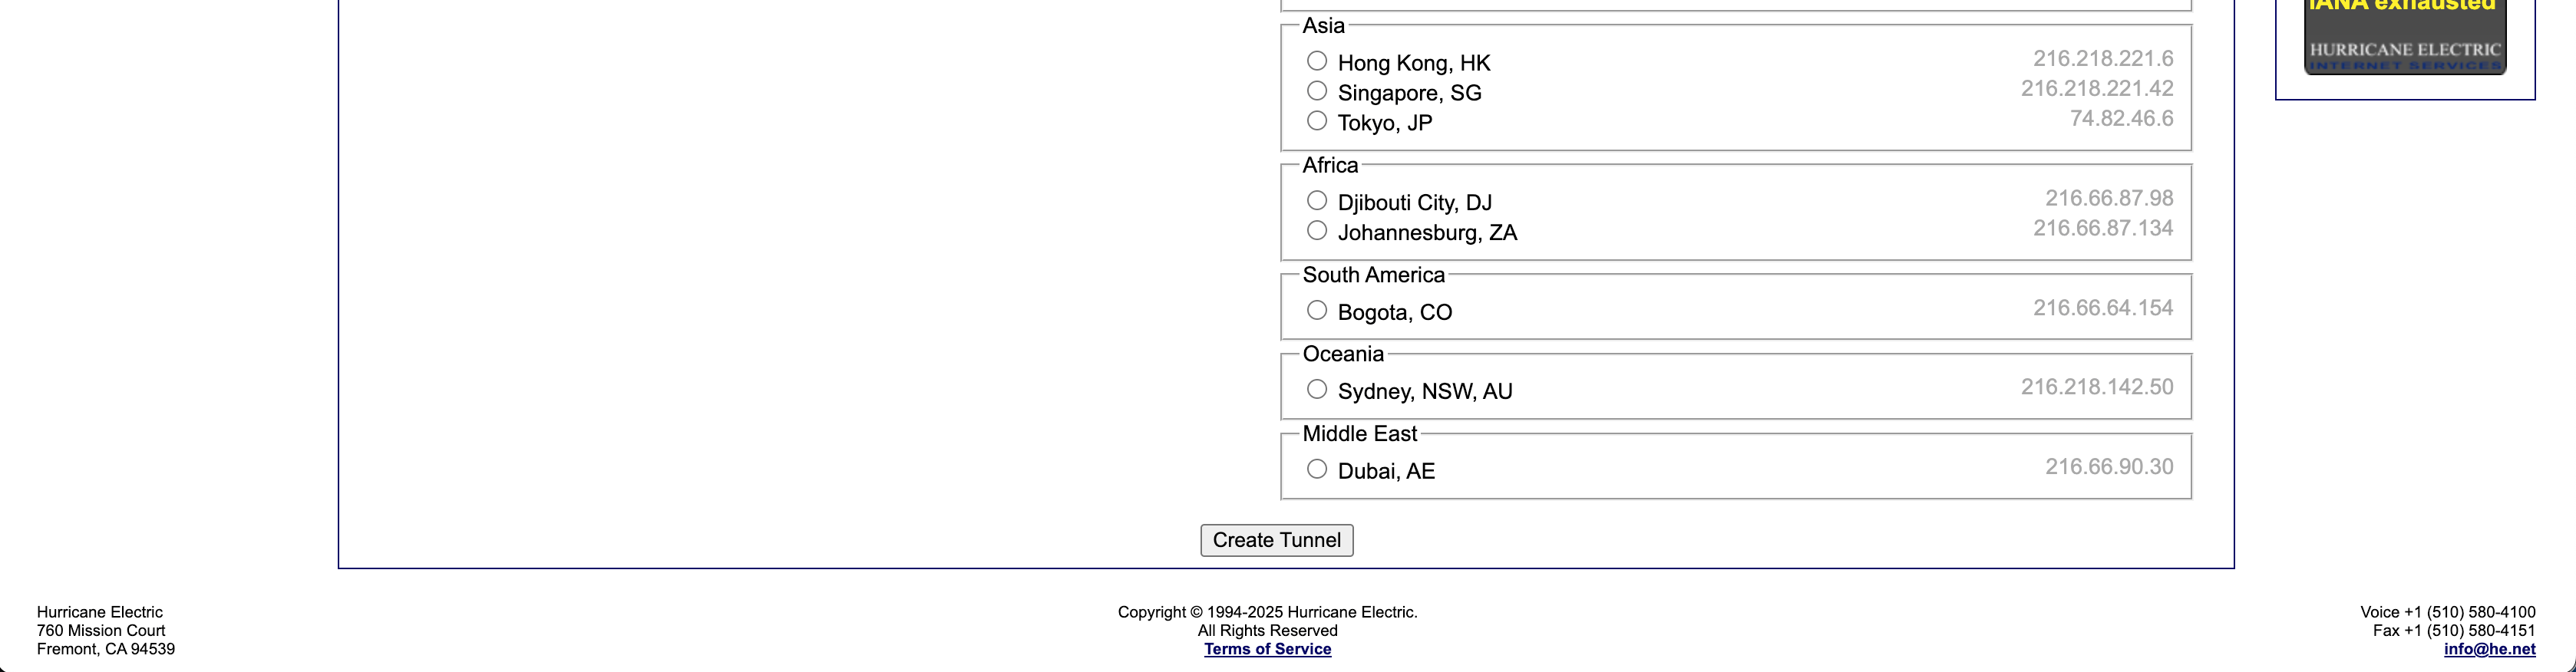Click the Bogota IP 216.66.64.154

point(2103,308)
